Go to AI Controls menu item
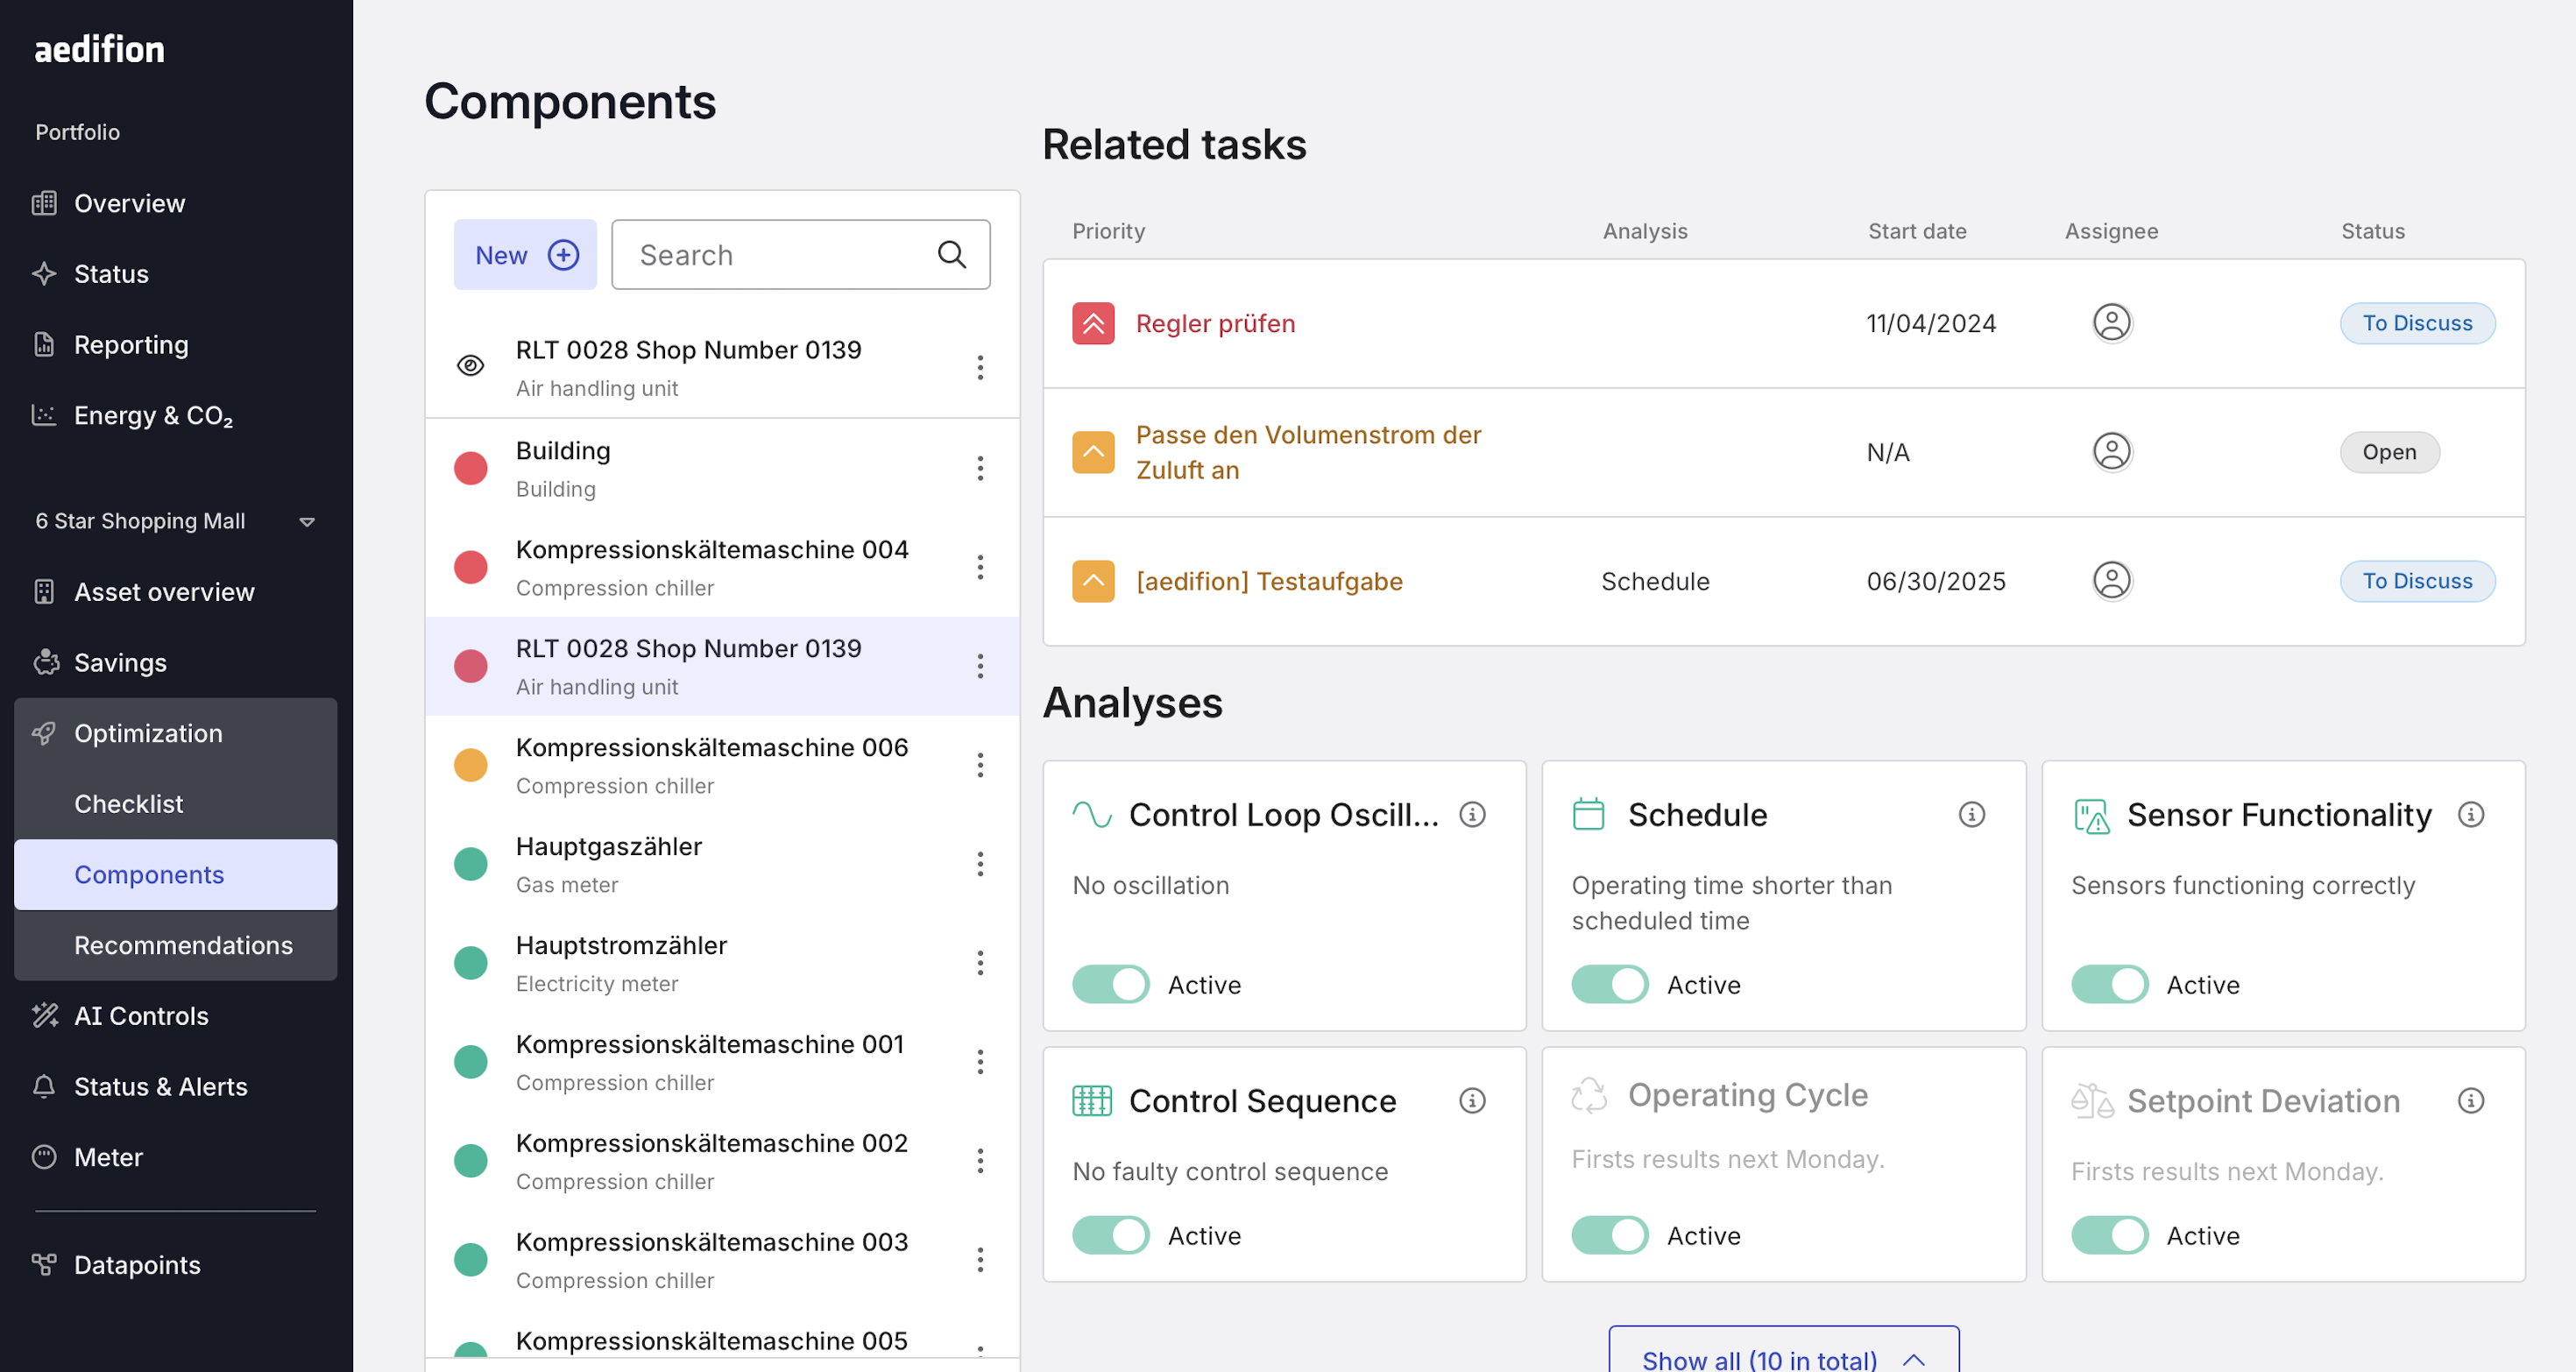Screen dimensions: 2576x1372 [141, 1015]
